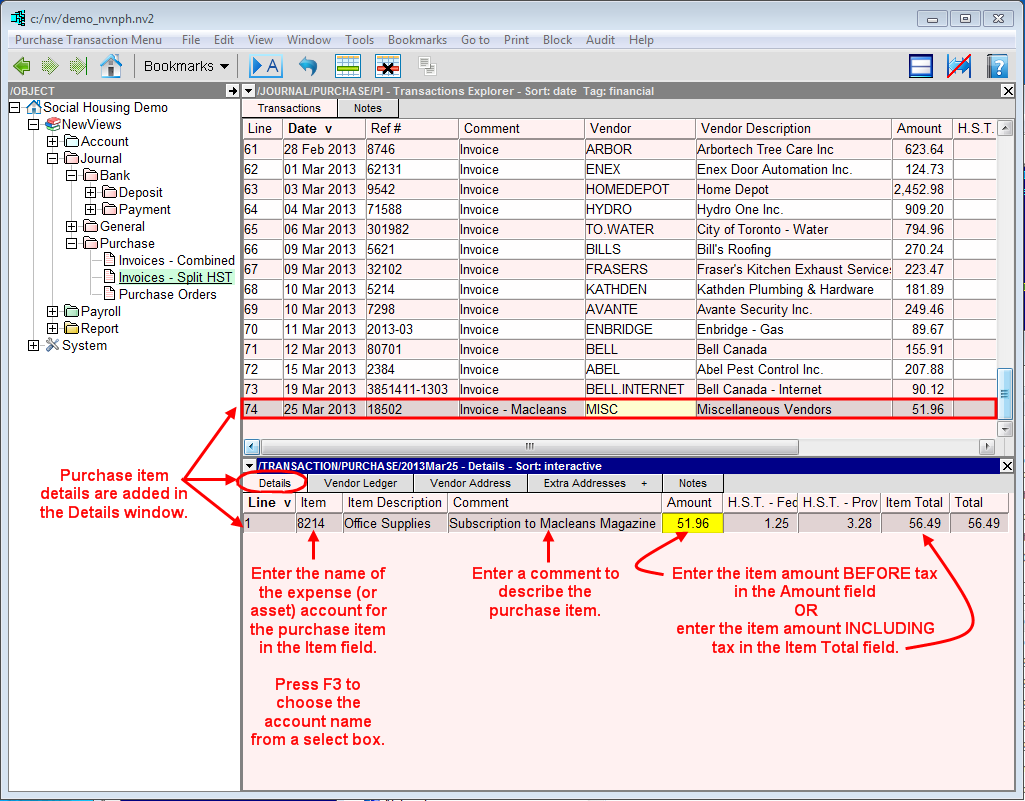Click the yellow Amount cell showing 51.96
Image resolution: width=1025 pixels, height=801 pixels.
pos(692,523)
